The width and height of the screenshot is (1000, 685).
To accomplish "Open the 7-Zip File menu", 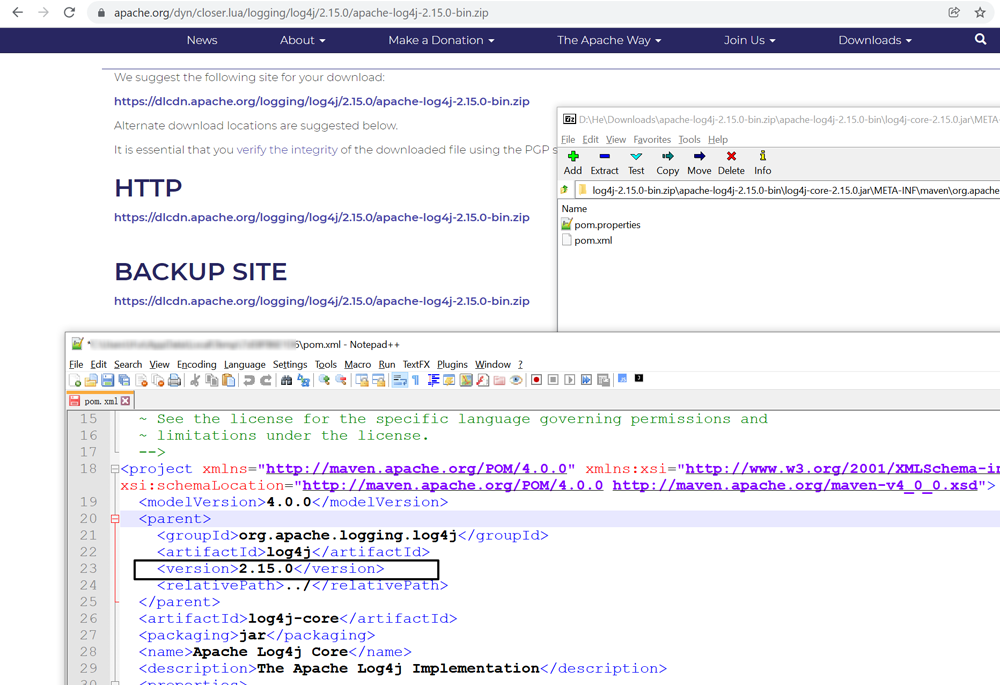I will click(568, 140).
